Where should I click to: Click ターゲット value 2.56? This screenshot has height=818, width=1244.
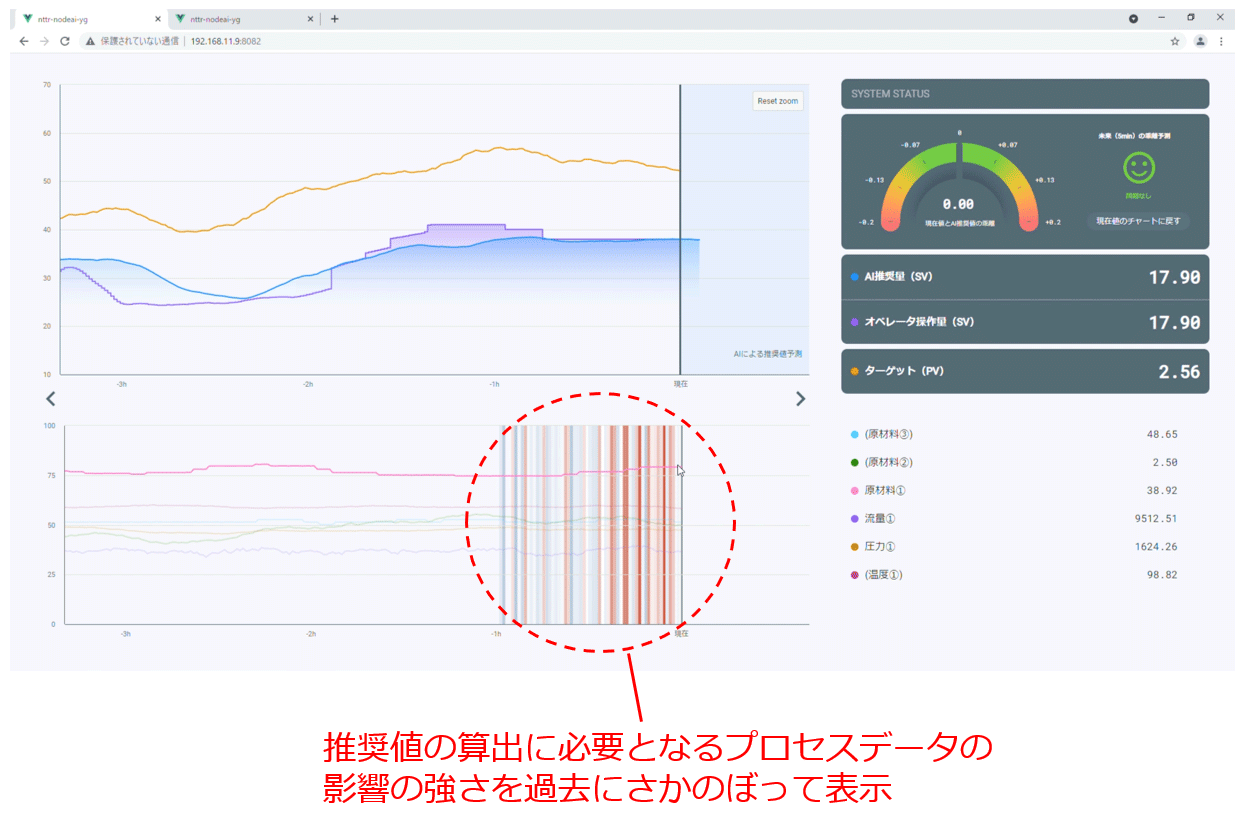(x=1179, y=371)
